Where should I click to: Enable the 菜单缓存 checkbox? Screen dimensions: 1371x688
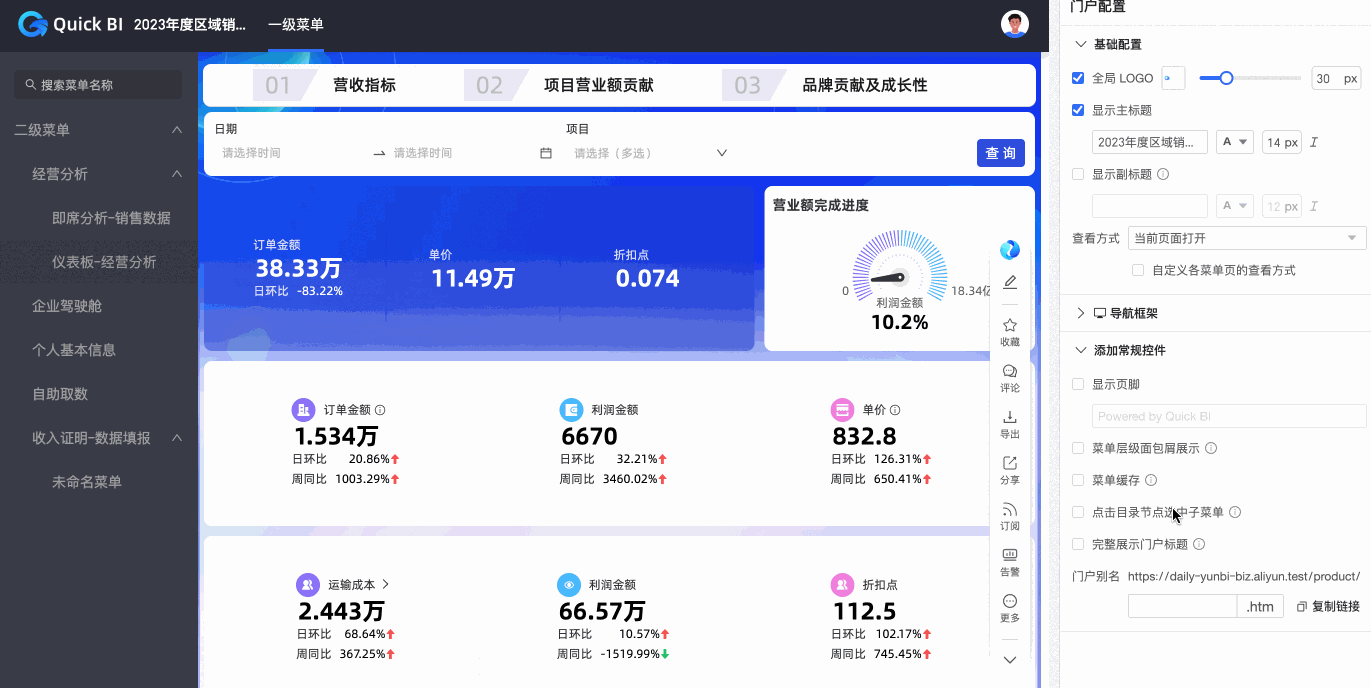coord(1078,480)
